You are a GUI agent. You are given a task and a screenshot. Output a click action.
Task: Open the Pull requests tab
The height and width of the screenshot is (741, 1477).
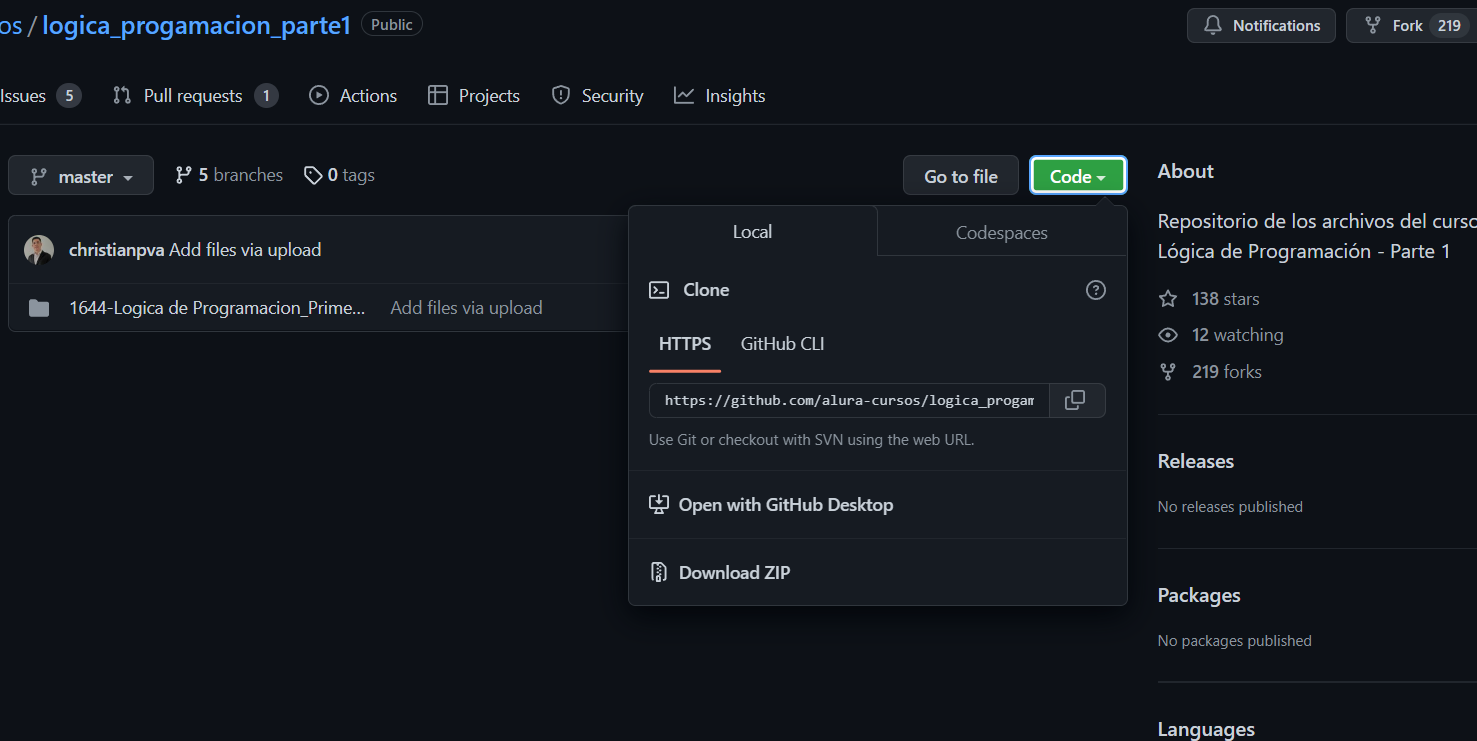click(x=195, y=96)
